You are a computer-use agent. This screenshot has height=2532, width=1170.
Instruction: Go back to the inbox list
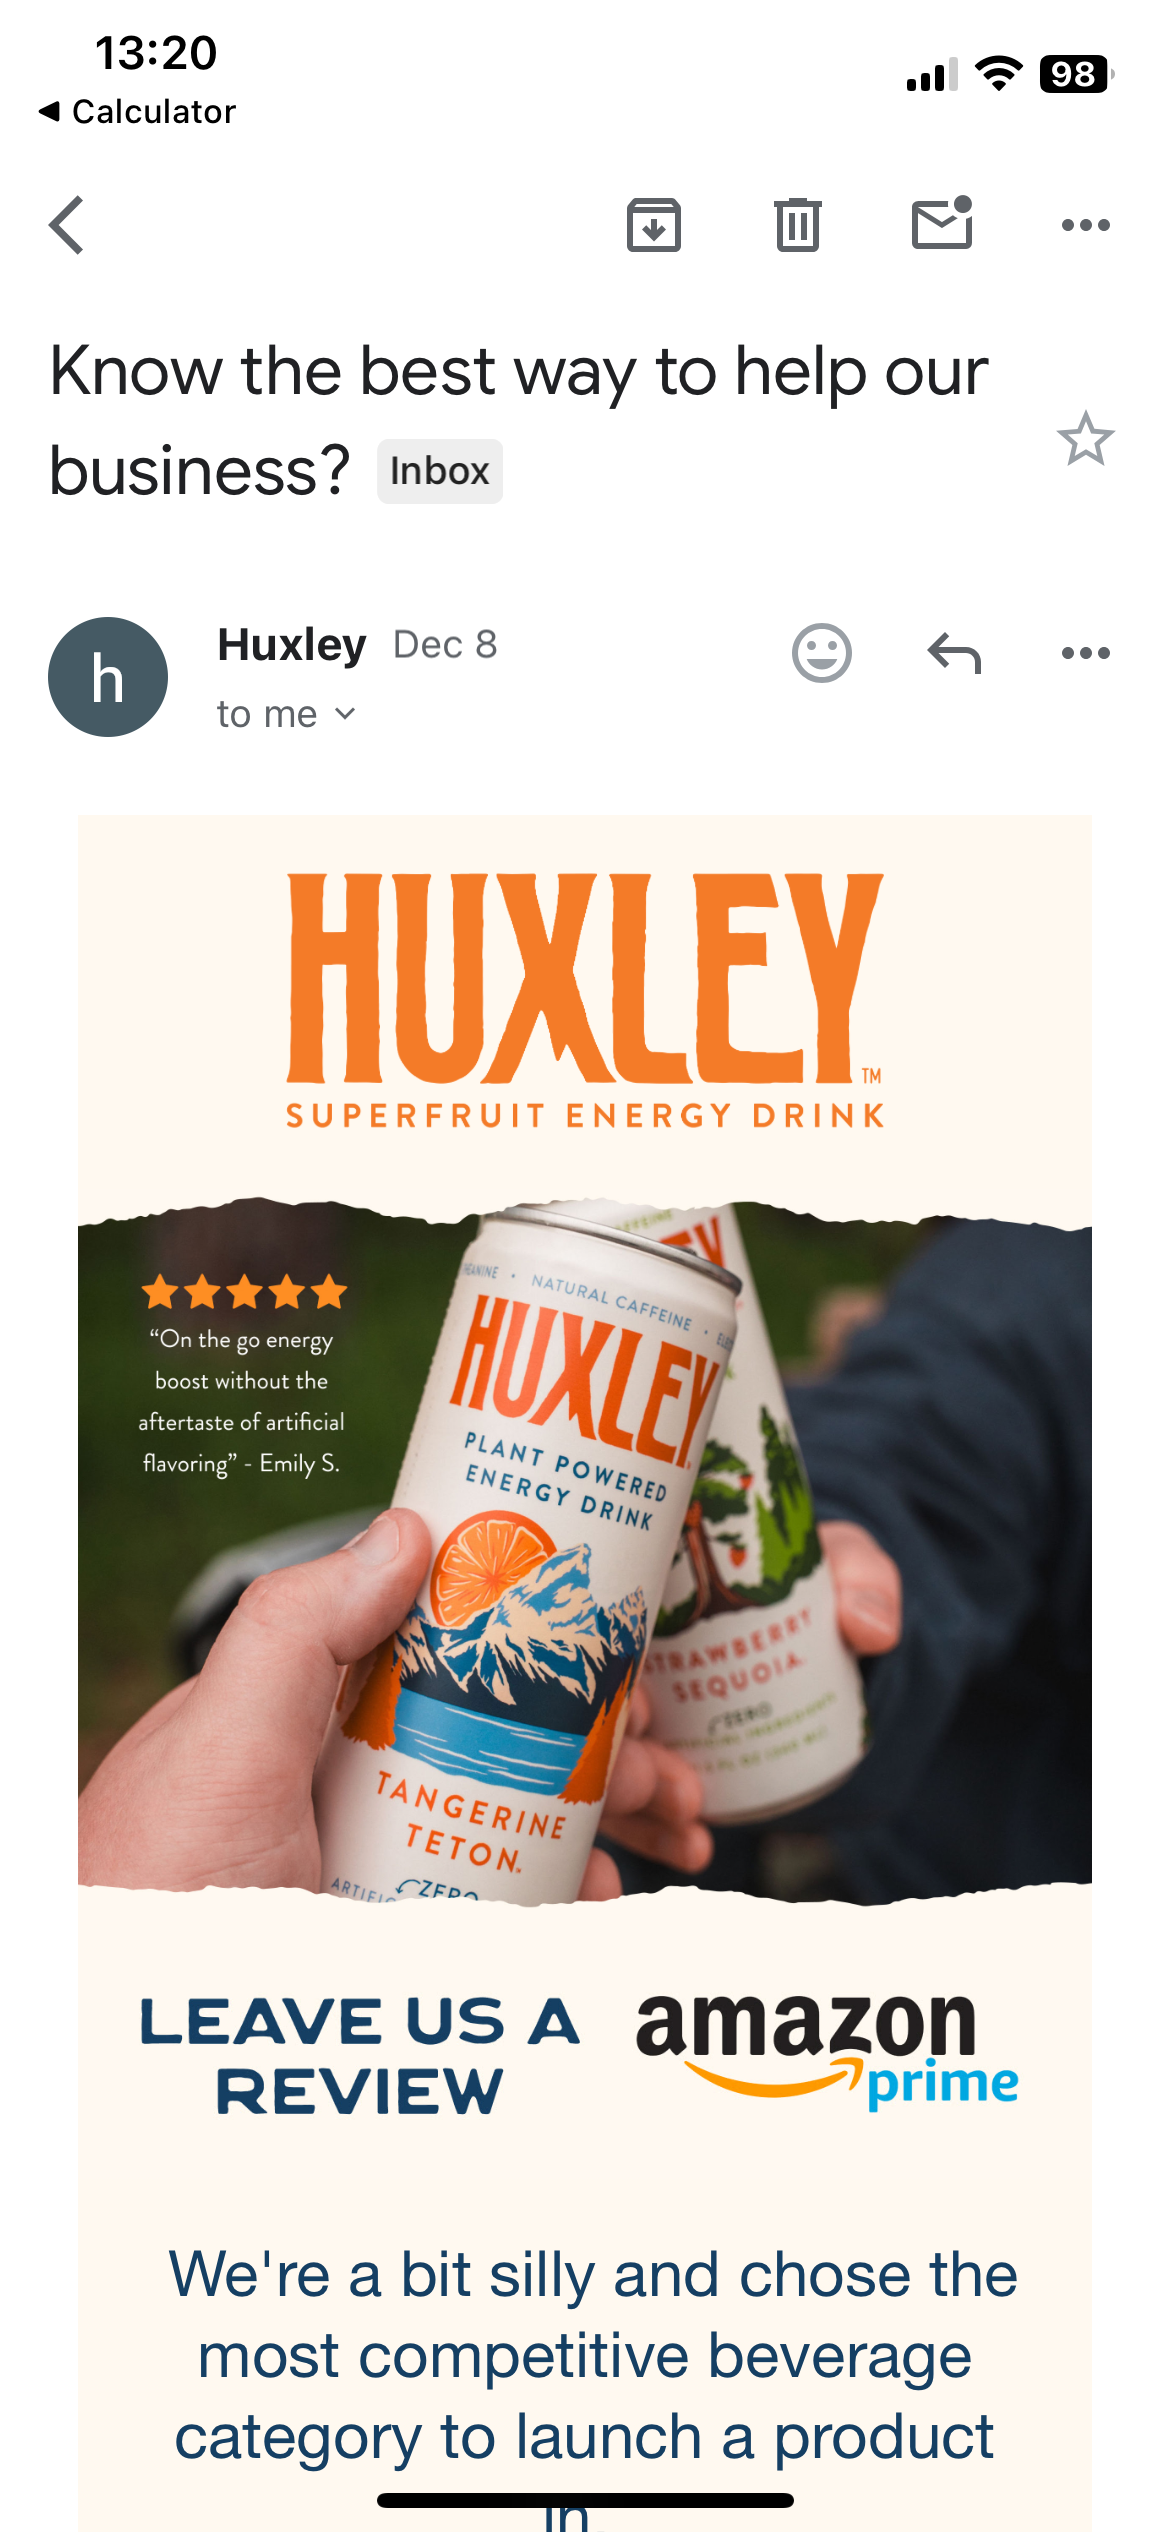67,225
